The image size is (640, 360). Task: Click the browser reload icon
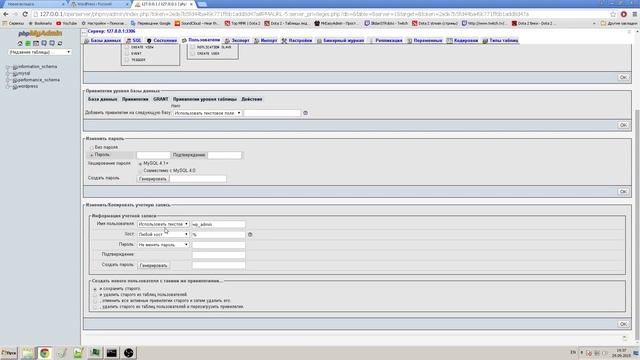click(25, 14)
